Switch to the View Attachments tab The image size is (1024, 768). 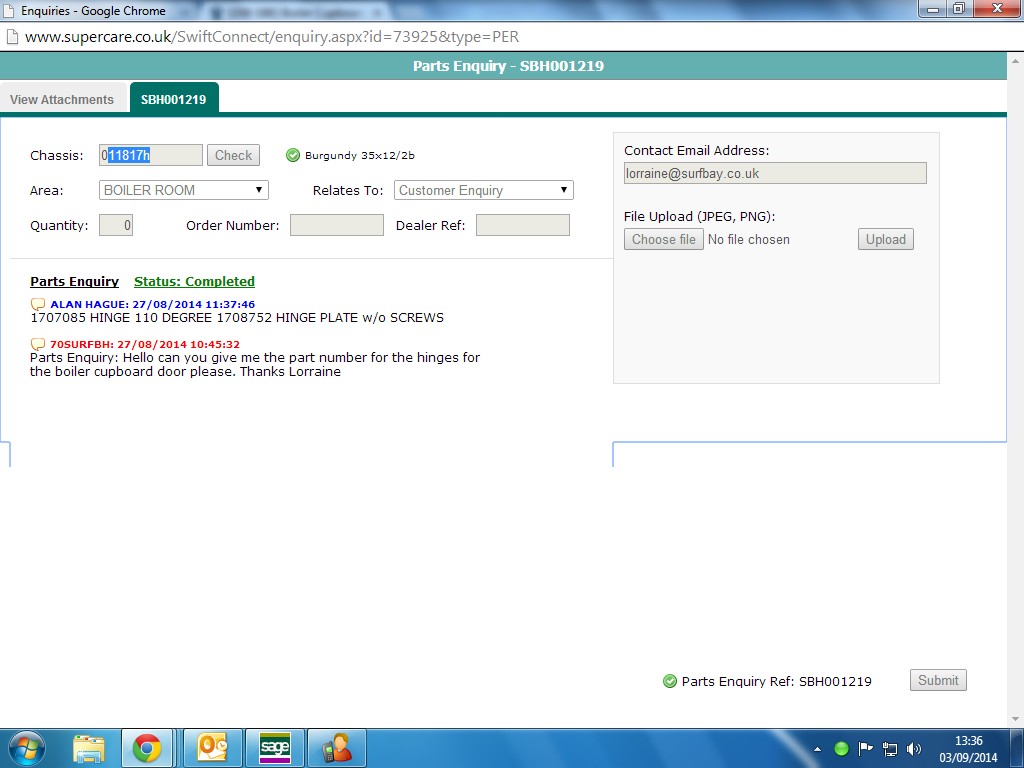point(62,100)
